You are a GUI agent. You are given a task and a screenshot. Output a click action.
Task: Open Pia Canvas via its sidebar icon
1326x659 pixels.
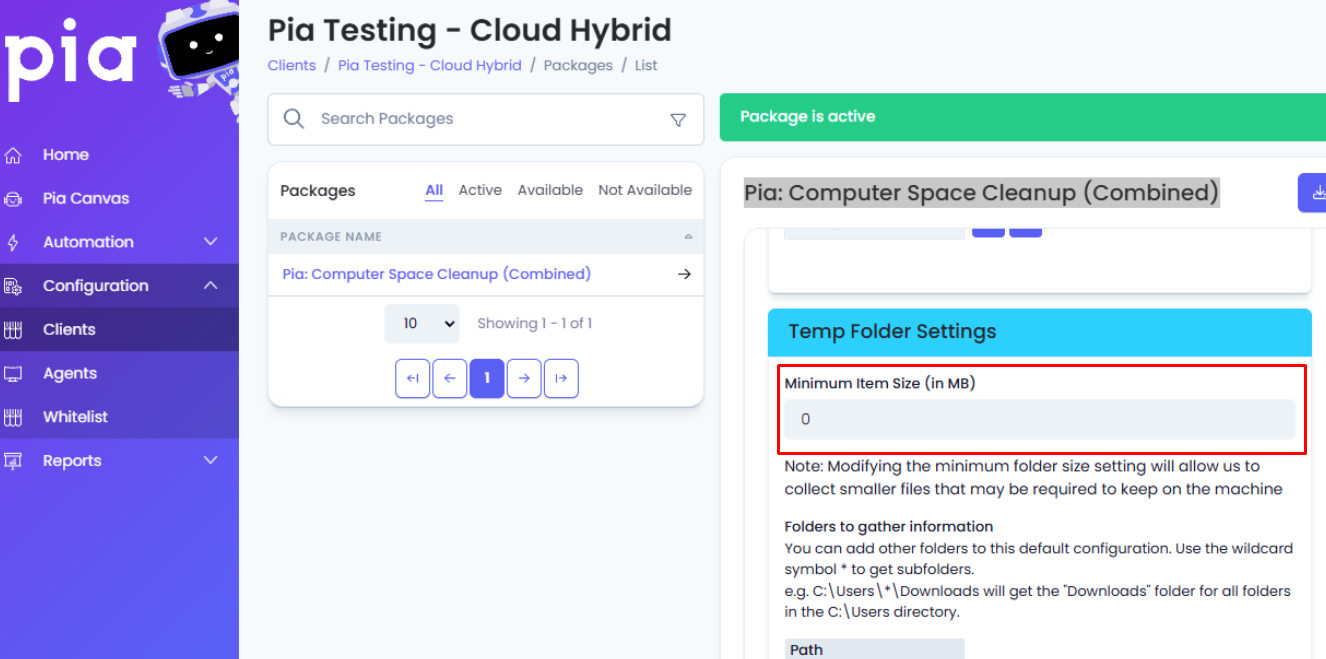coord(13,199)
